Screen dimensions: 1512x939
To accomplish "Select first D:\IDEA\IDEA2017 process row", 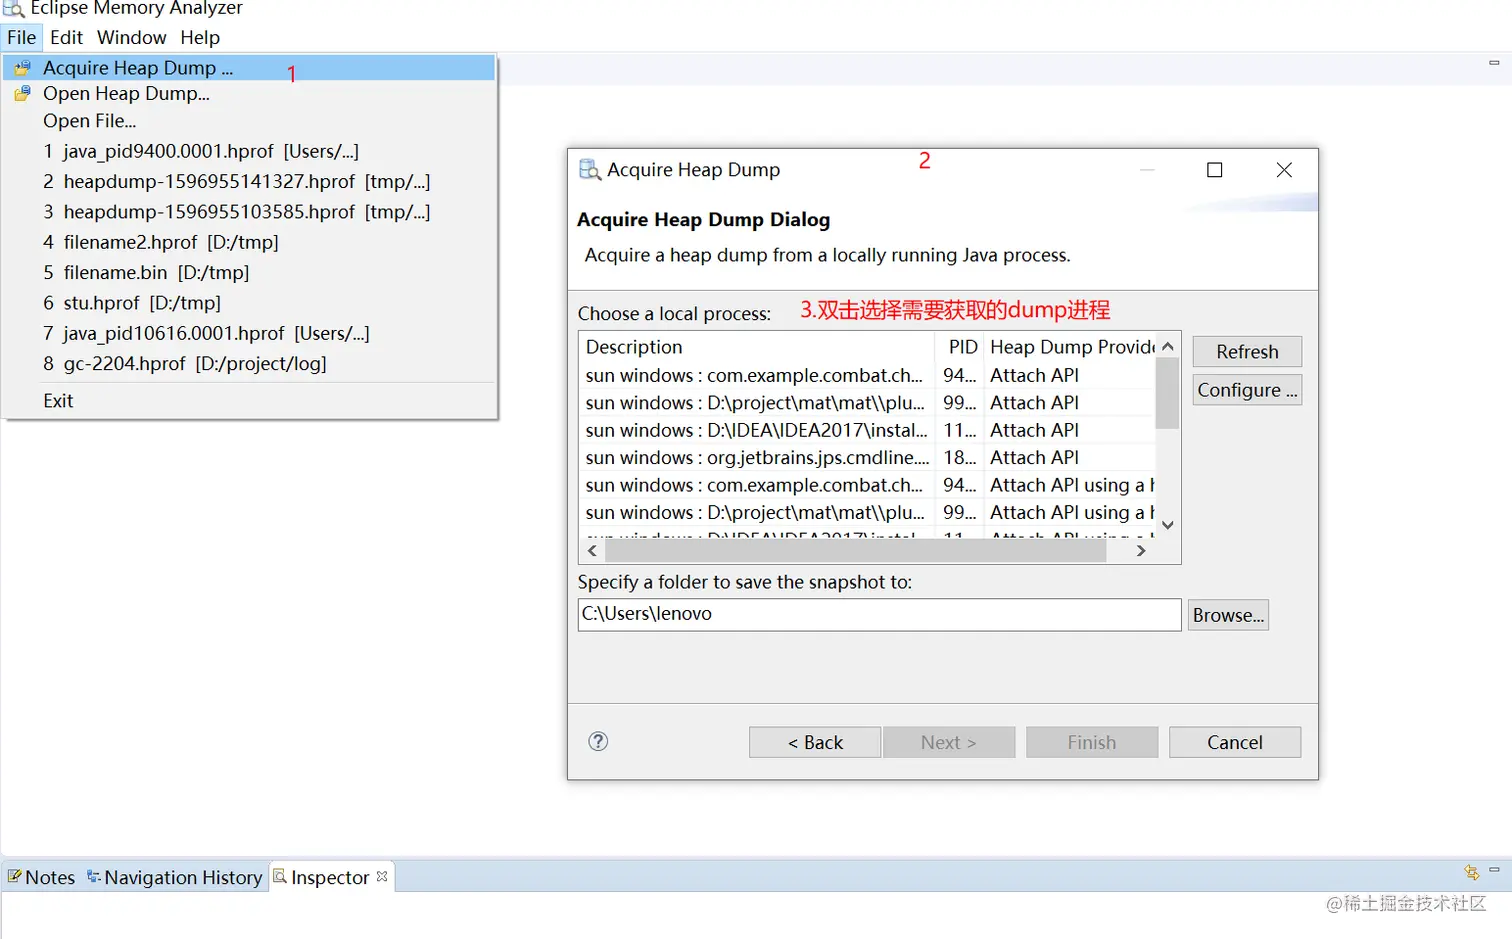I will click(867, 430).
